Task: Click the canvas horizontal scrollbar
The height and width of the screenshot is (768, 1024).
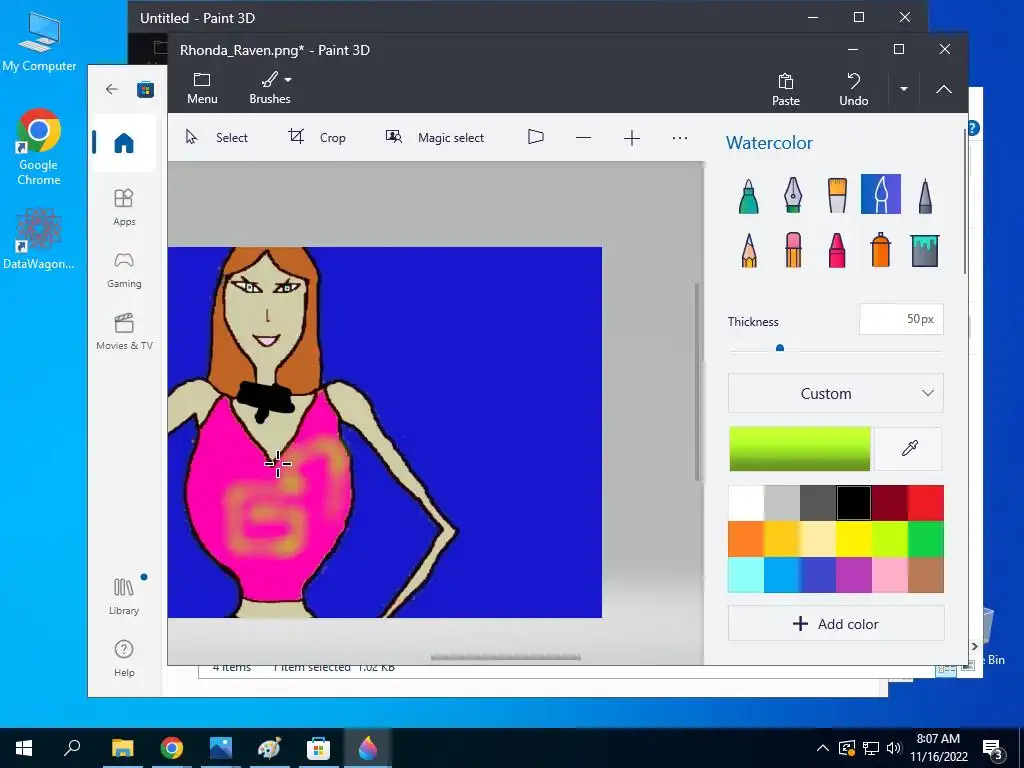Action: [x=505, y=657]
